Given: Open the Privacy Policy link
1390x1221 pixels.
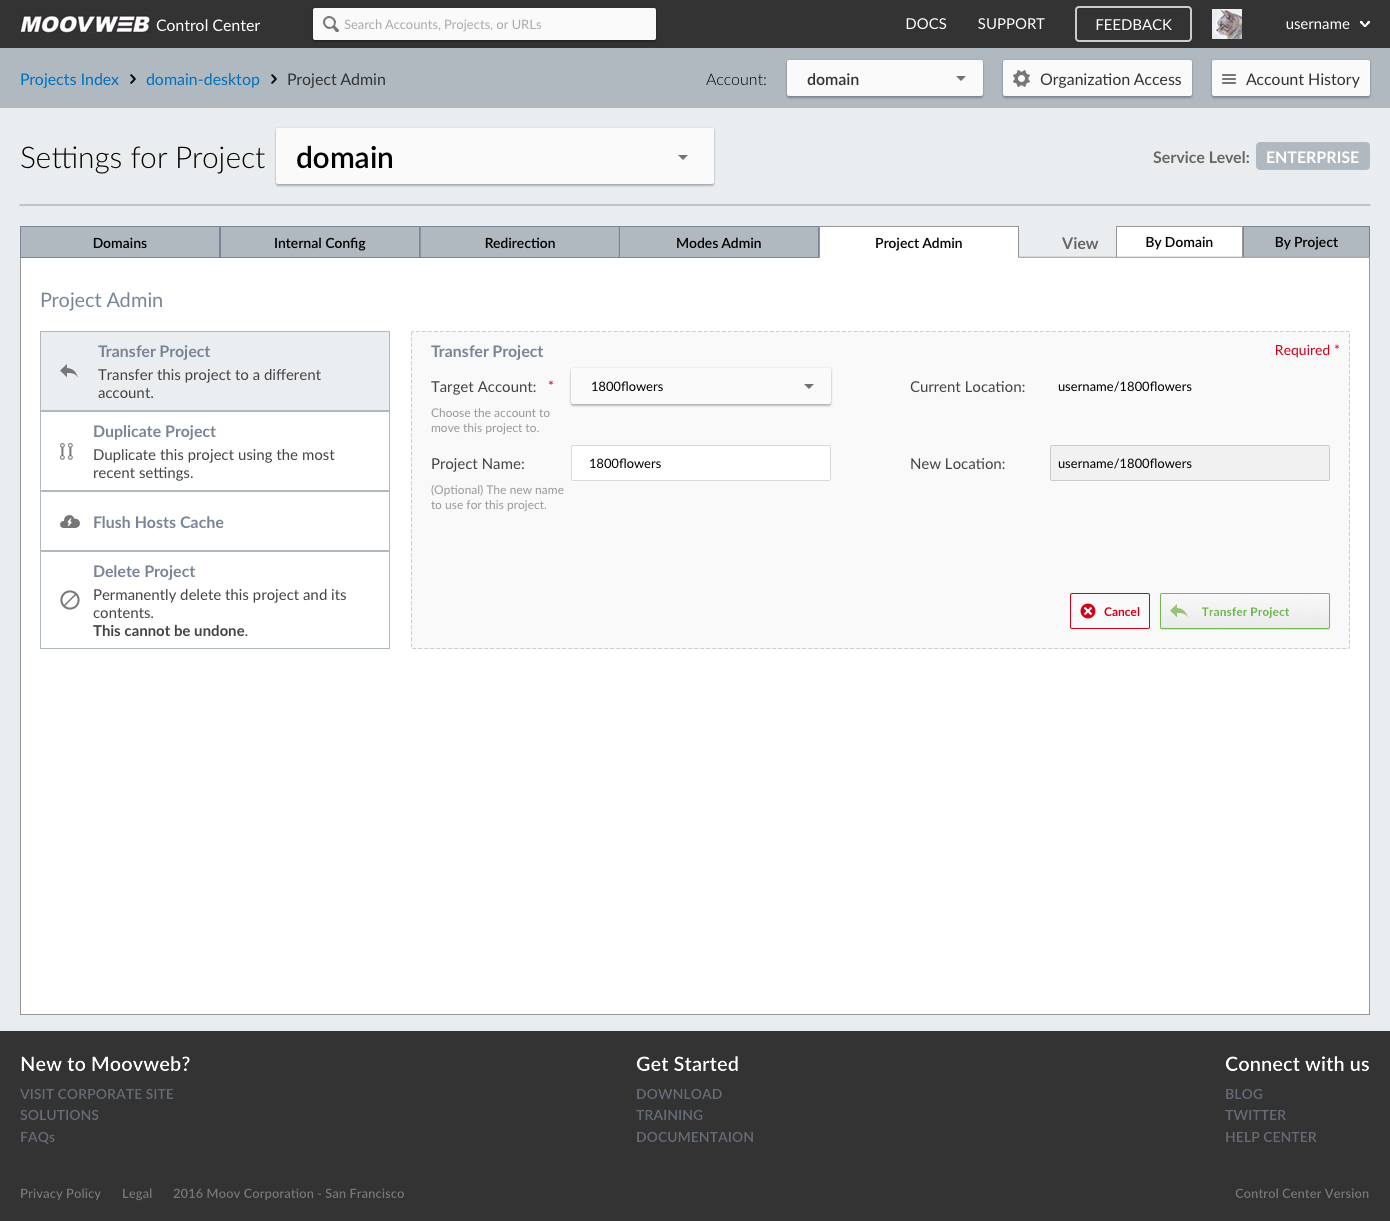Looking at the screenshot, I should click(60, 1193).
